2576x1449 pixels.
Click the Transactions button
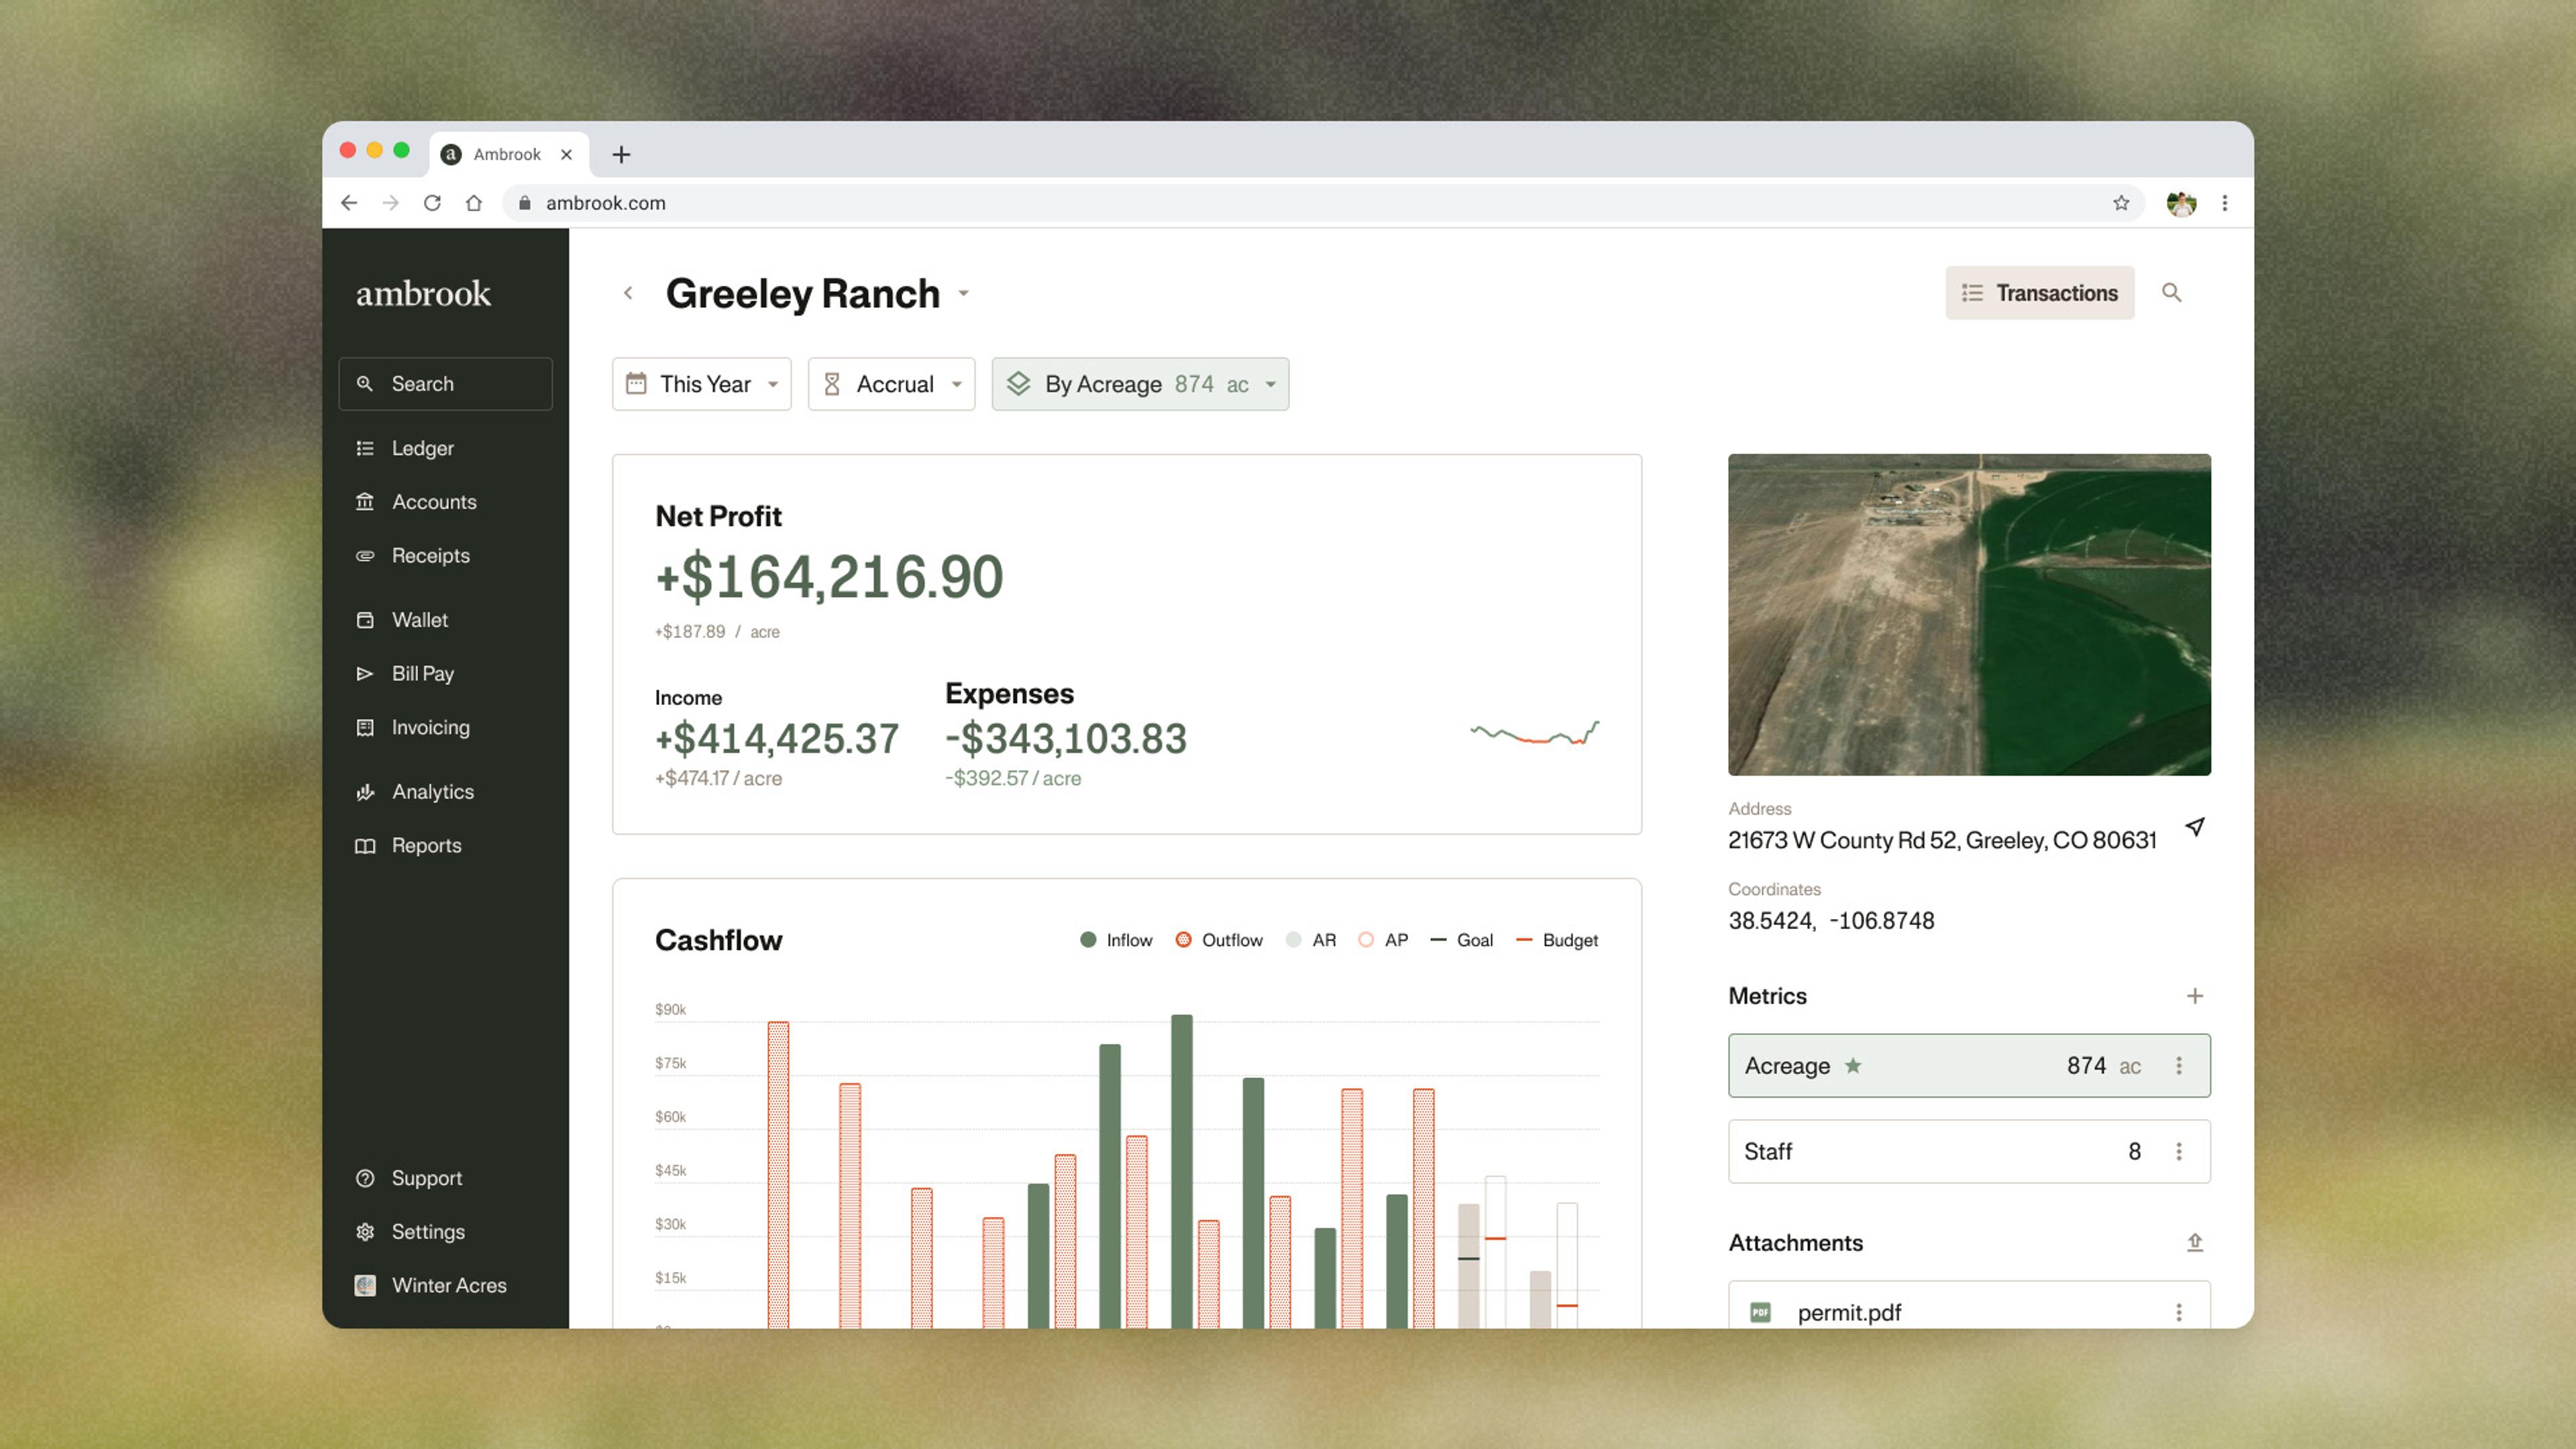[x=2039, y=293]
